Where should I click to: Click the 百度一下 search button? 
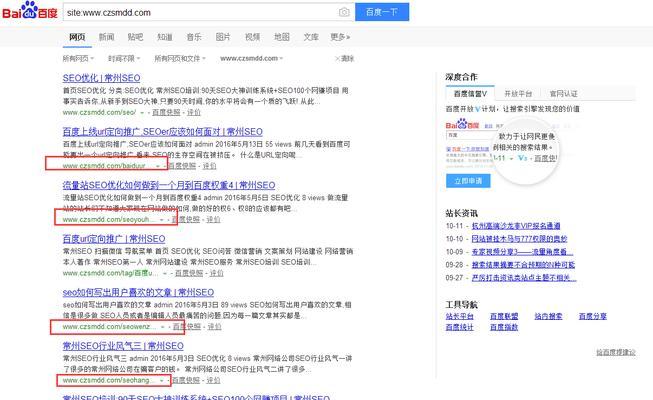point(382,12)
